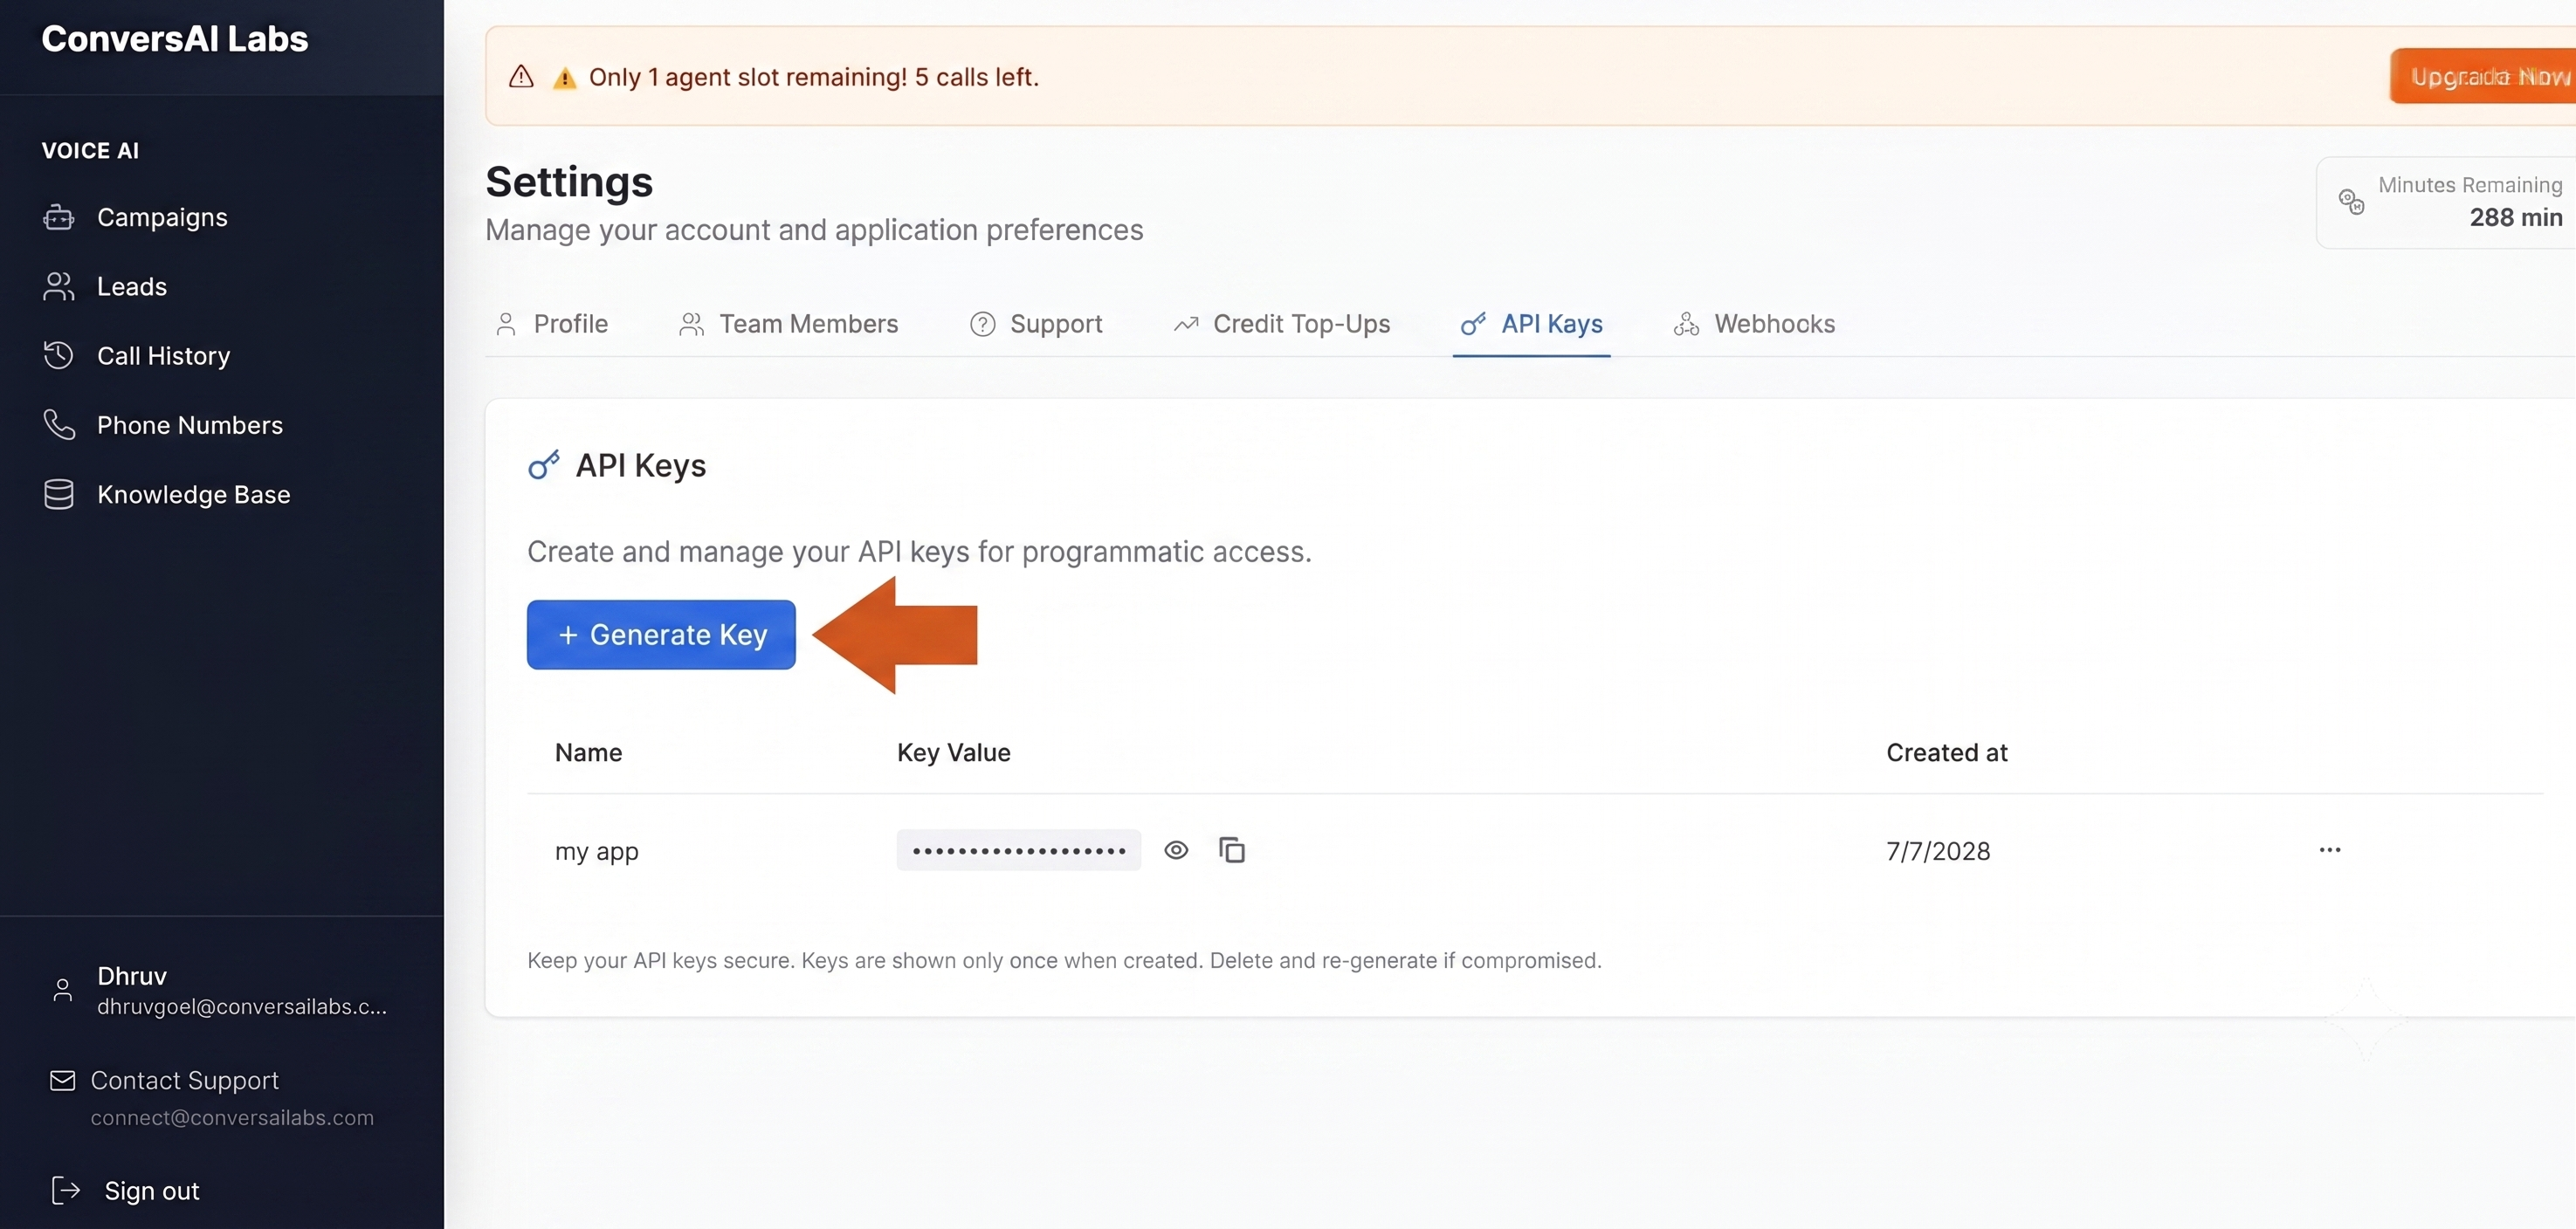Screen dimensions: 2576x1229
Task: Click the masked key value field
Action: pos(1018,850)
